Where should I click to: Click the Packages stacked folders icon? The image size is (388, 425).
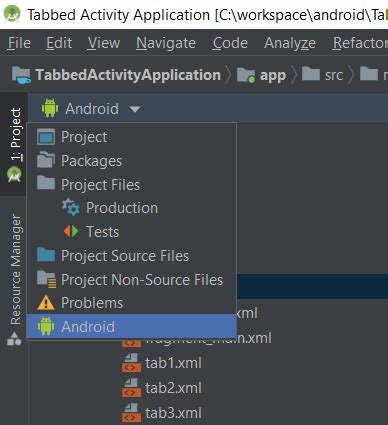coord(46,159)
